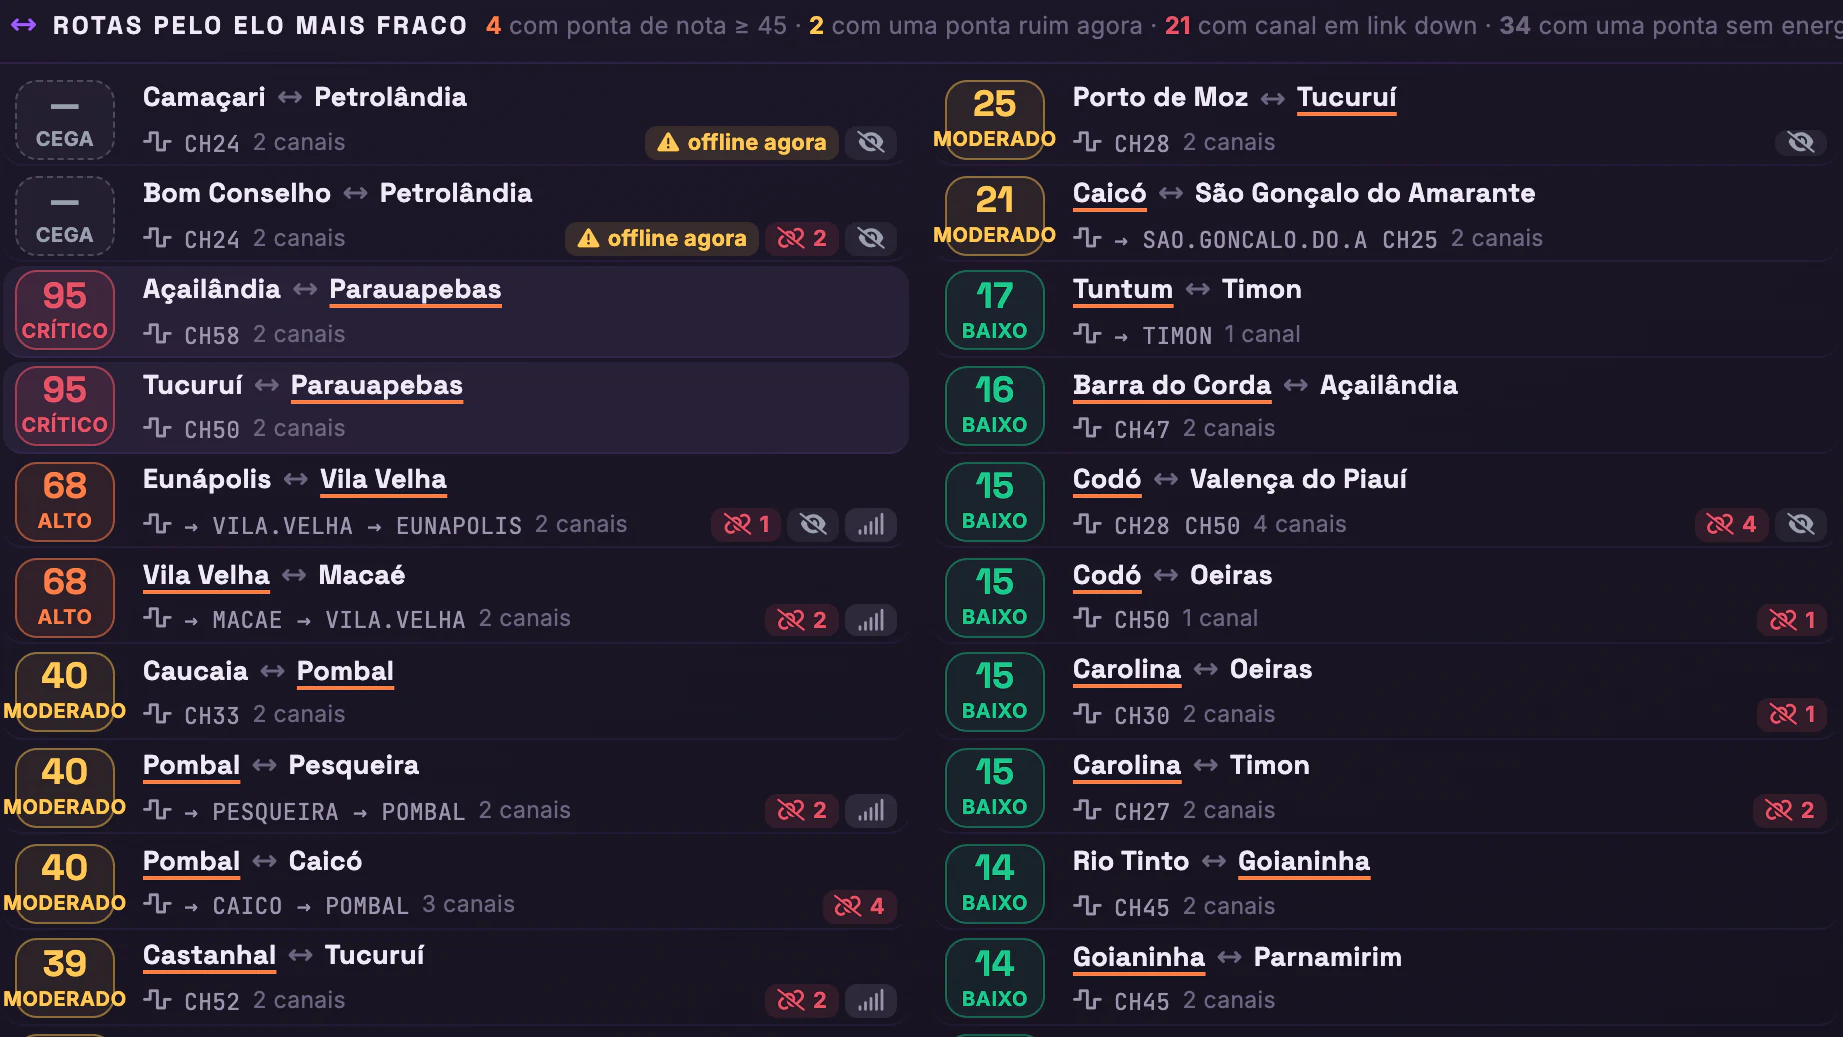Click the hidden-eye icon on Camaçari route
Screen dimensions: 1843x1037
point(871,142)
